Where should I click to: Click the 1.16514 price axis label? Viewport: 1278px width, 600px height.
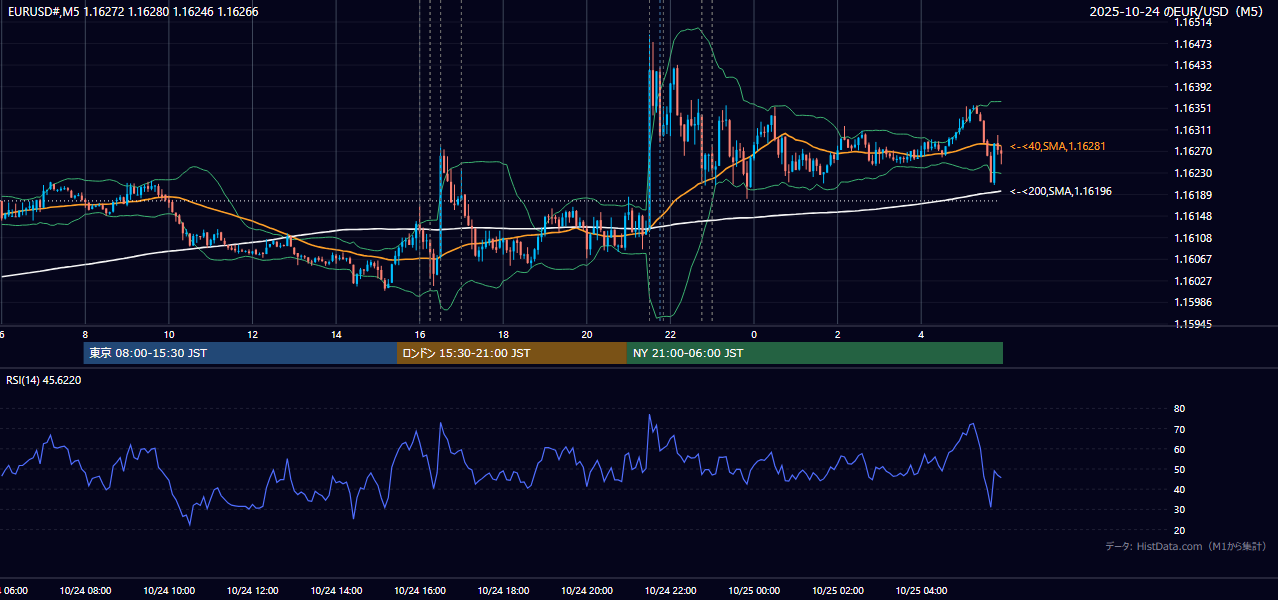(1192, 22)
